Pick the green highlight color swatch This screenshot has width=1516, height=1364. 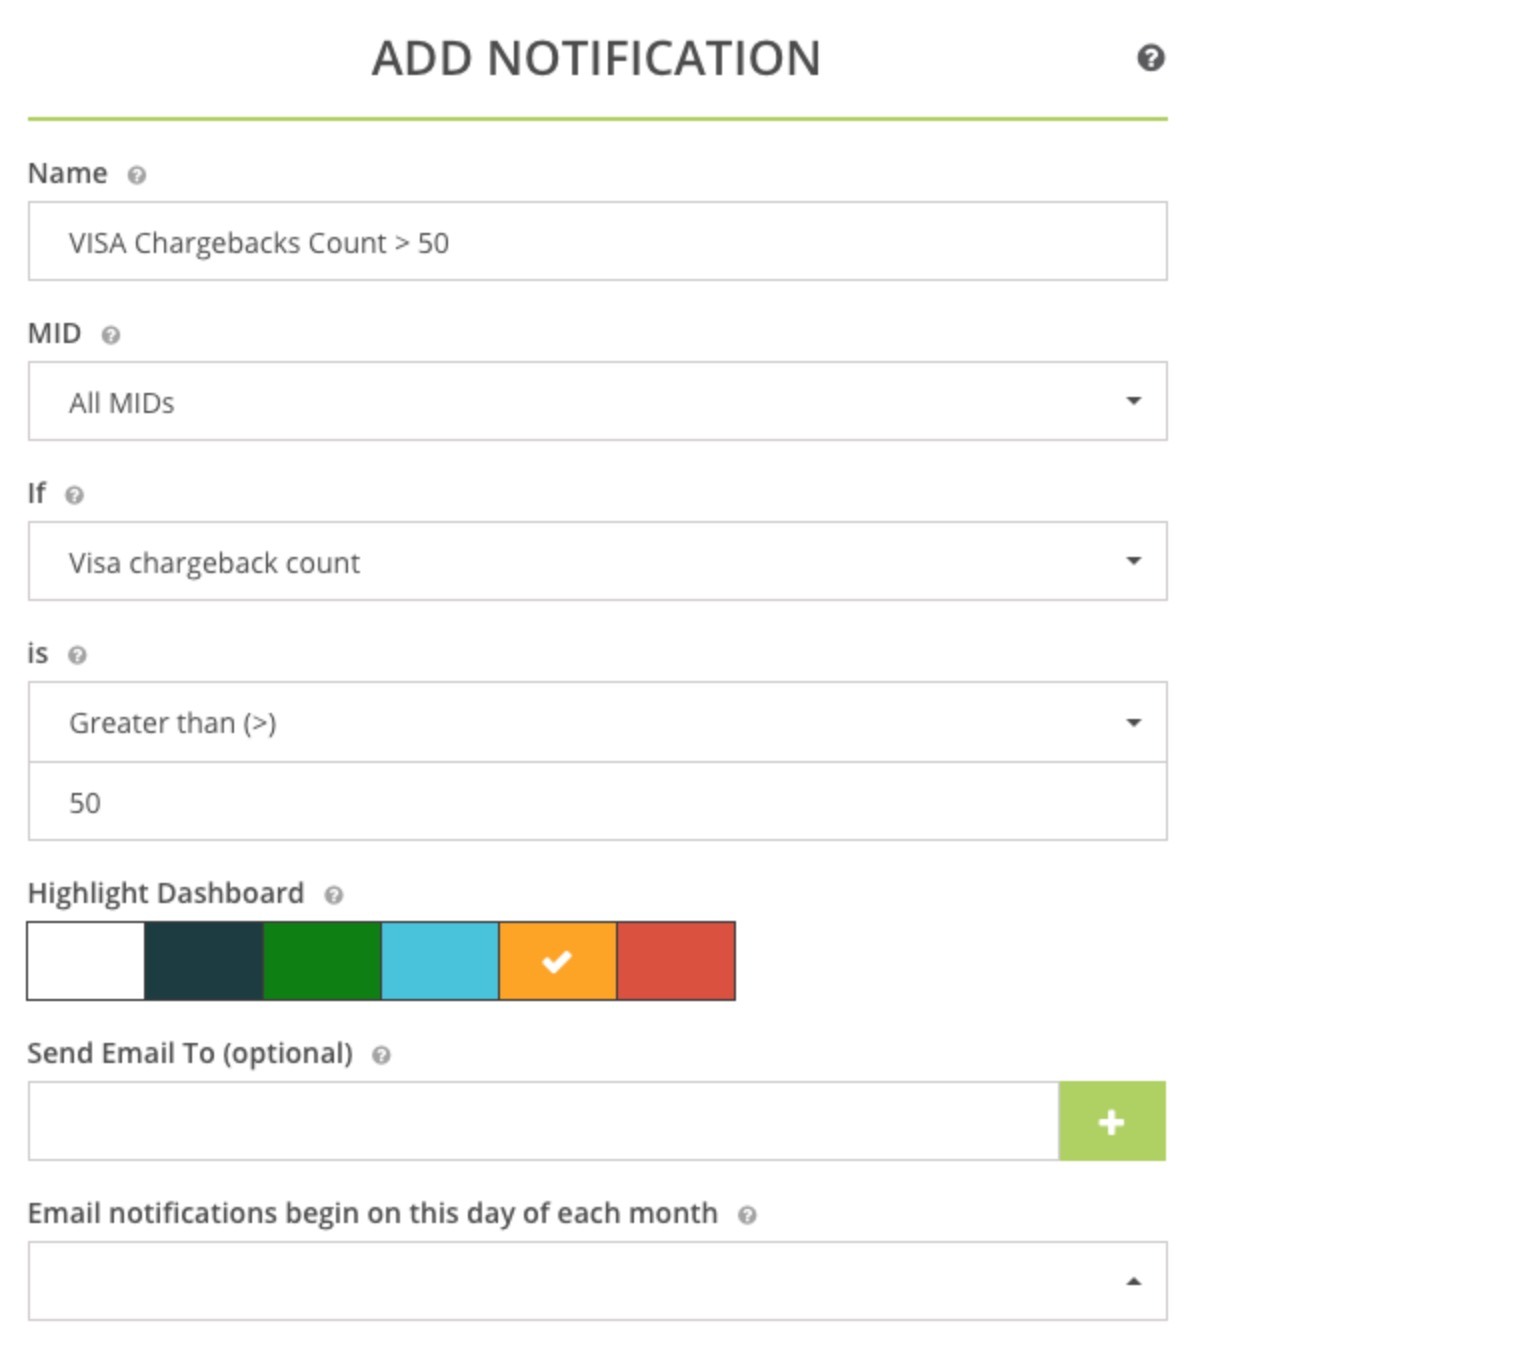pyautogui.click(x=322, y=961)
